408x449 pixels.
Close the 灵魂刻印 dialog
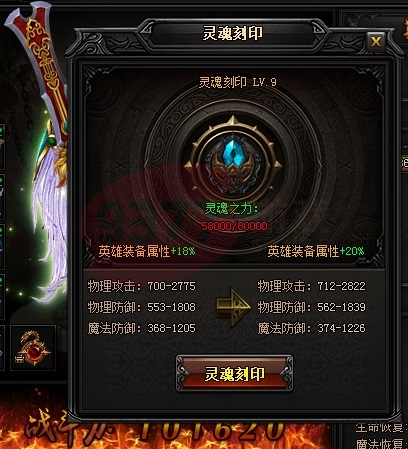click(376, 42)
